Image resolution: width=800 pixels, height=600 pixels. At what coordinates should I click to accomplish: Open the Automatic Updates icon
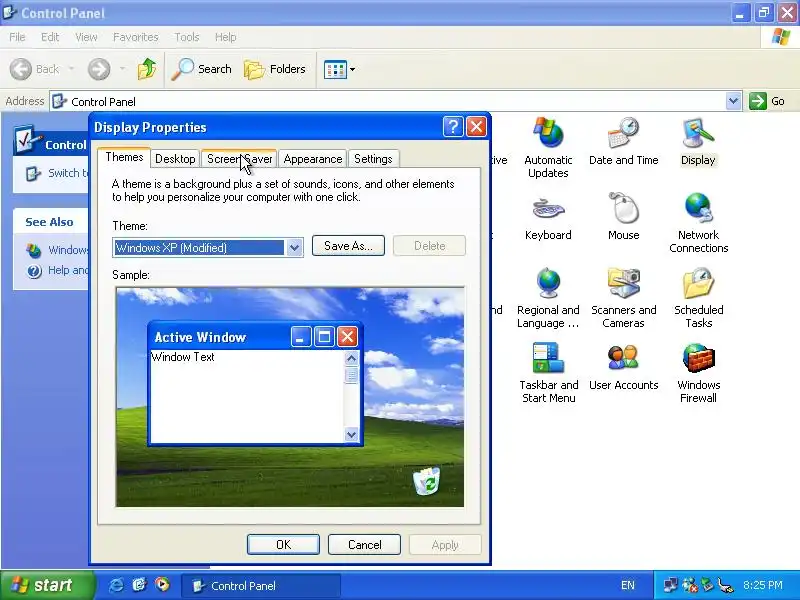548,147
